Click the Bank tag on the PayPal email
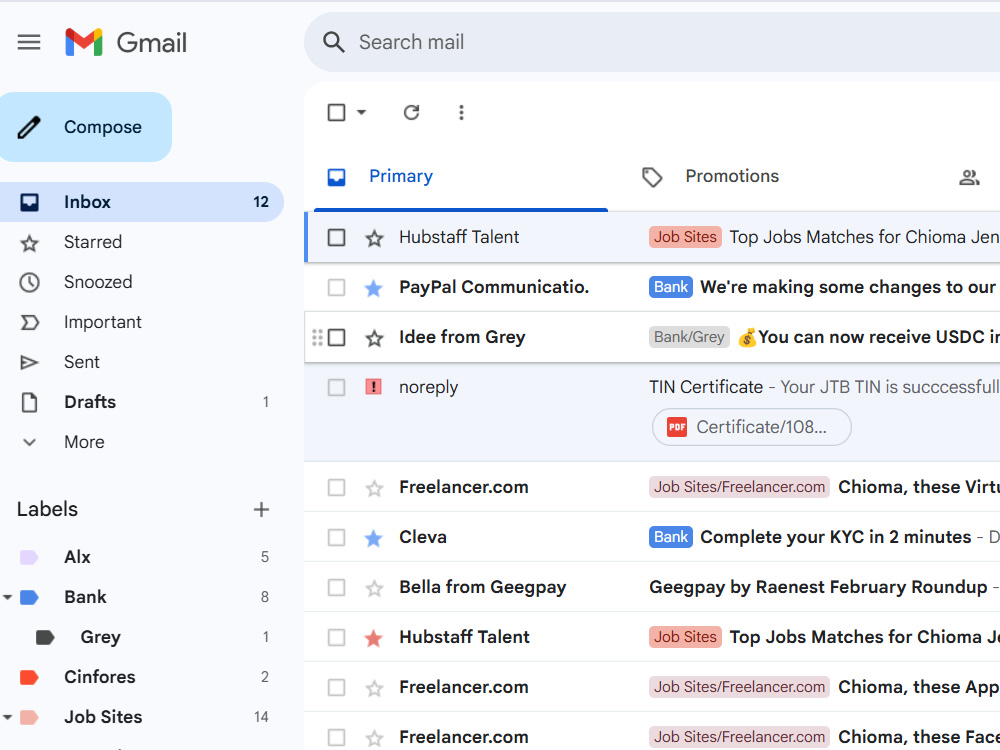Screen dimensions: 1000x750 click(x=671, y=288)
